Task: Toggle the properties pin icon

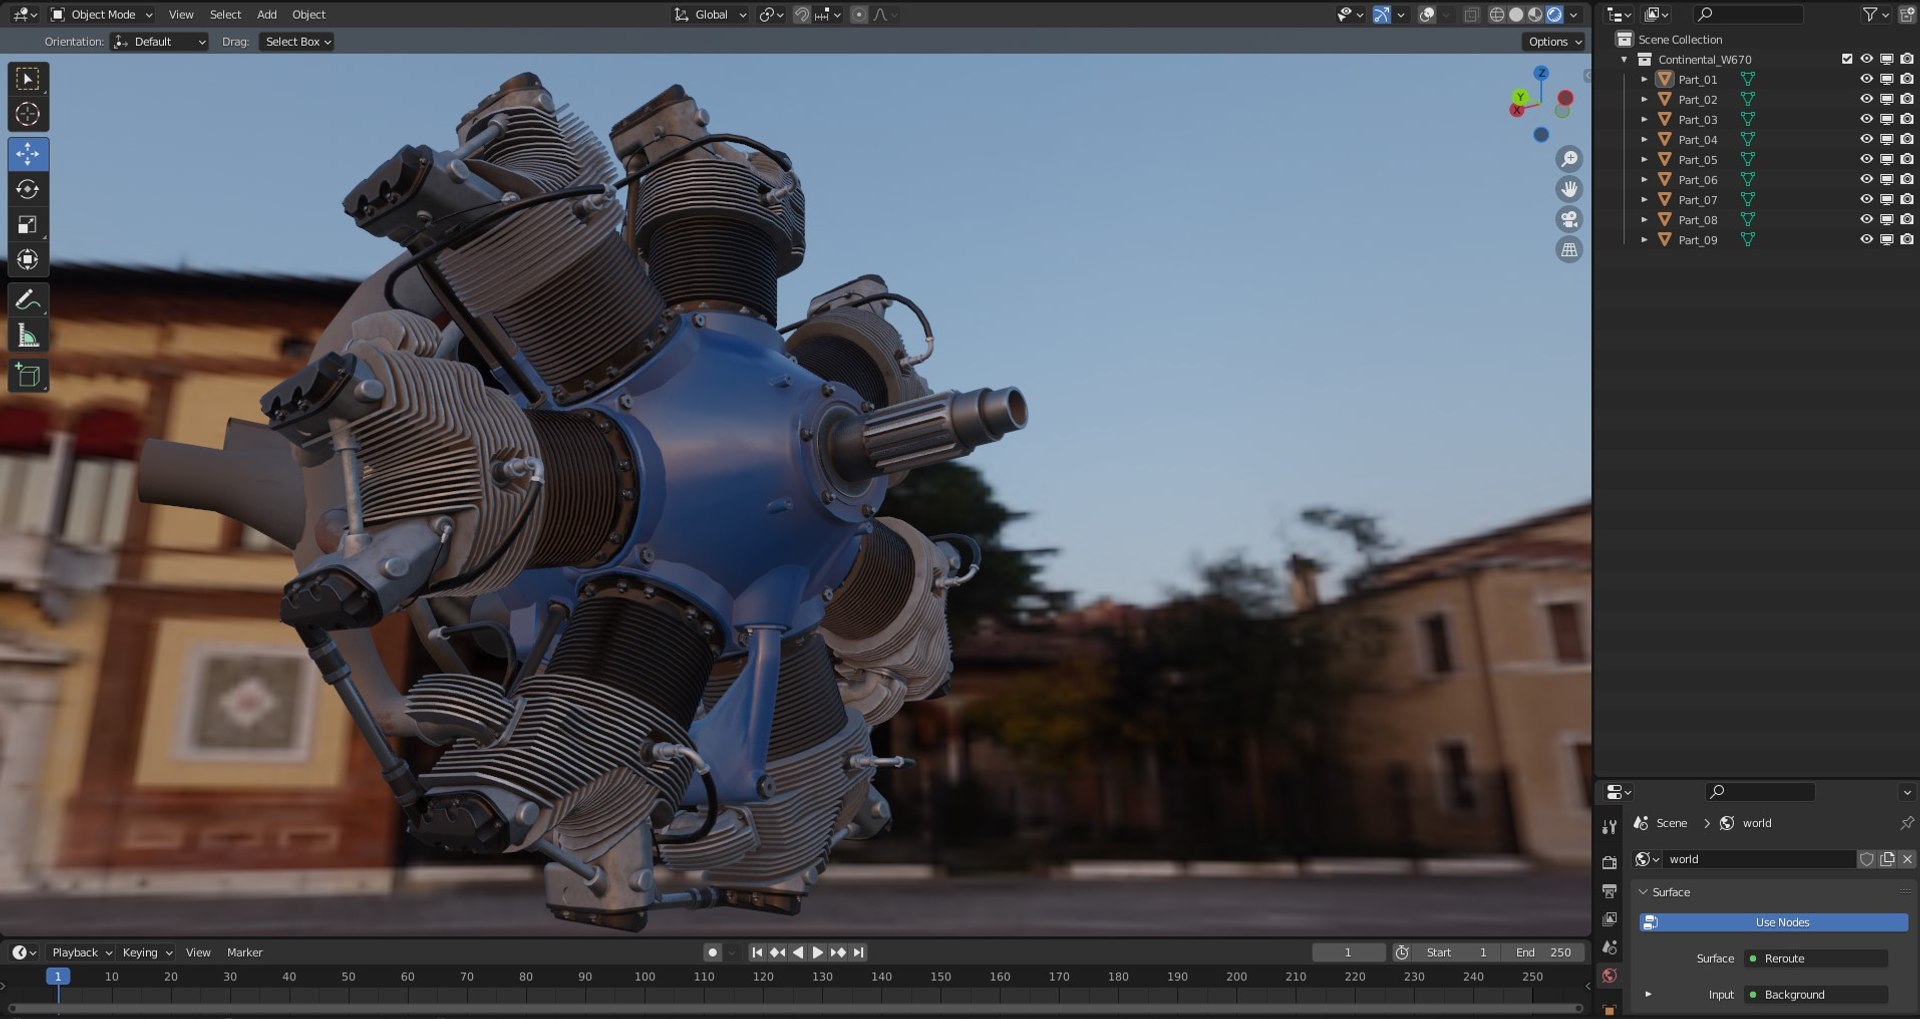Action: [1906, 823]
